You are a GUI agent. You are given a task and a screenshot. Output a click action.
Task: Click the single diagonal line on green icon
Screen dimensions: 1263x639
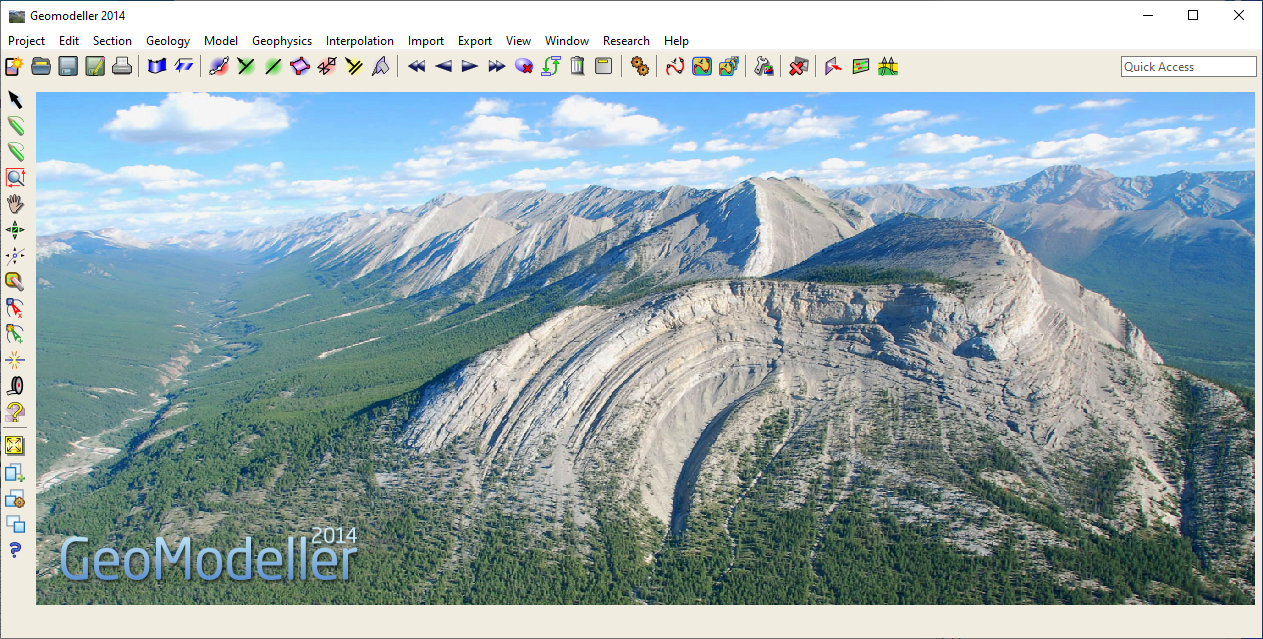(x=273, y=67)
